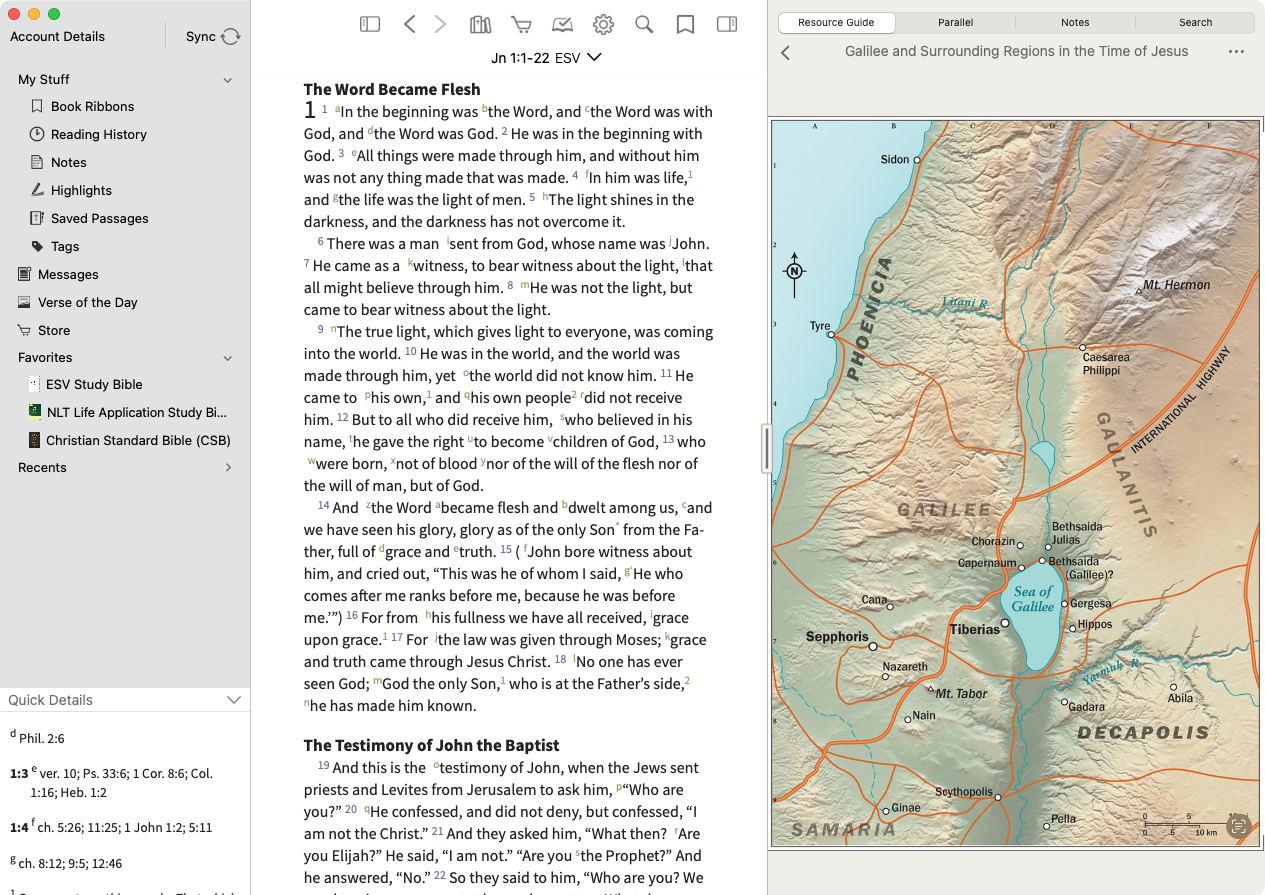Expand the Recents section

[x=227, y=468]
